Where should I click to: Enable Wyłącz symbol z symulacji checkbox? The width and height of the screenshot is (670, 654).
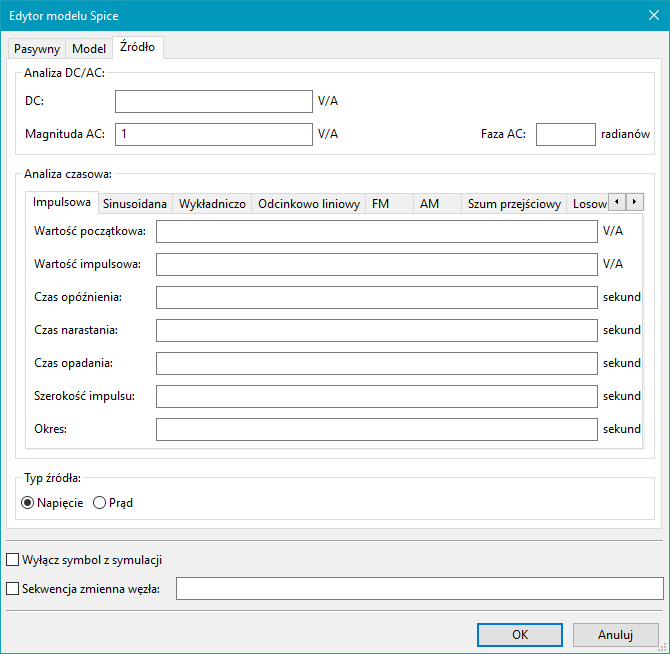tap(13, 560)
